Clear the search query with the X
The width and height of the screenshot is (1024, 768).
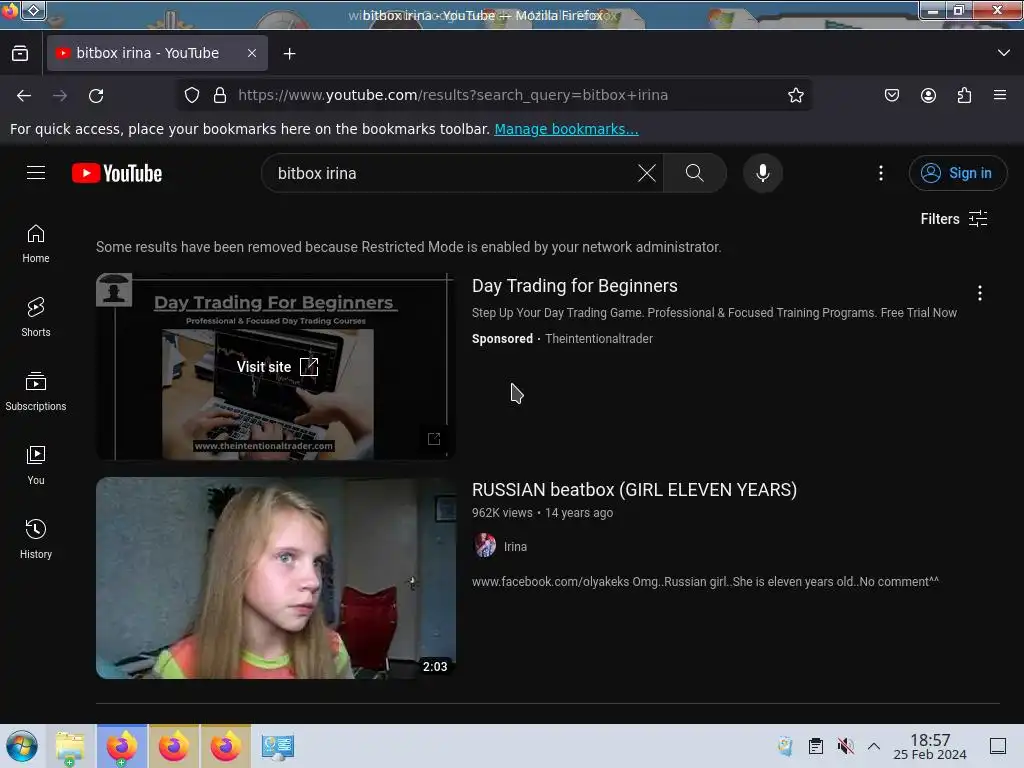(x=647, y=173)
